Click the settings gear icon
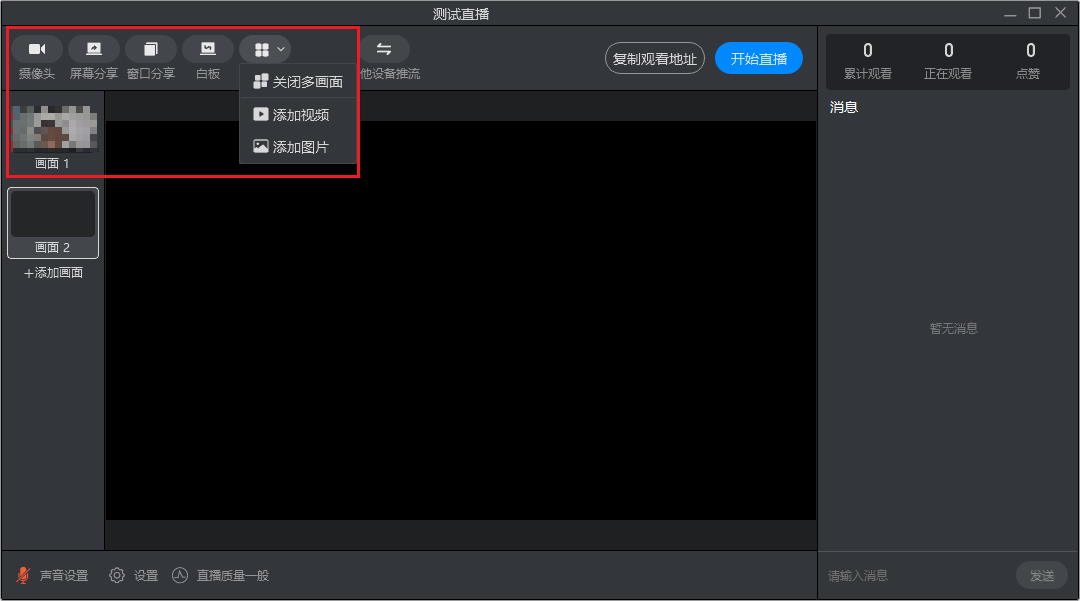Screen dimensions: 1080x601 (117, 575)
